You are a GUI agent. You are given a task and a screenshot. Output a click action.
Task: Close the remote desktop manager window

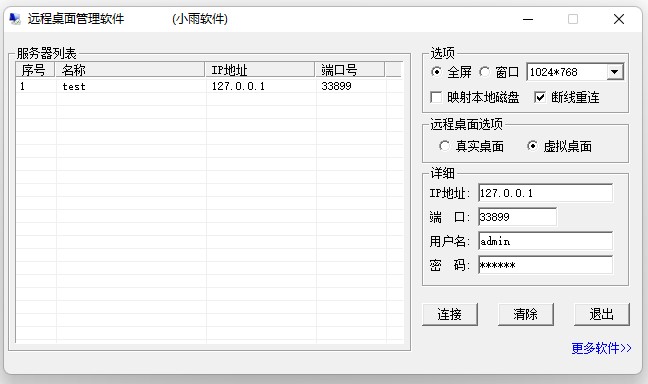click(x=619, y=19)
